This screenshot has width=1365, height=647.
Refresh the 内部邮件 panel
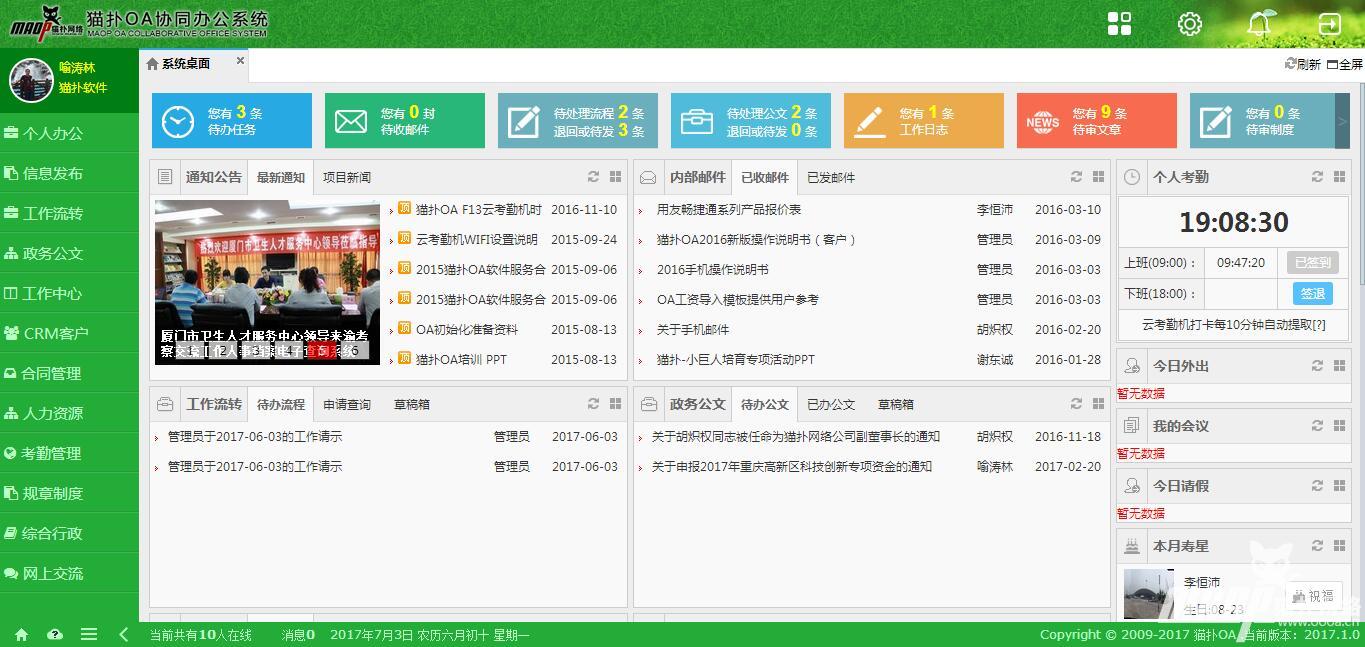point(1076,177)
